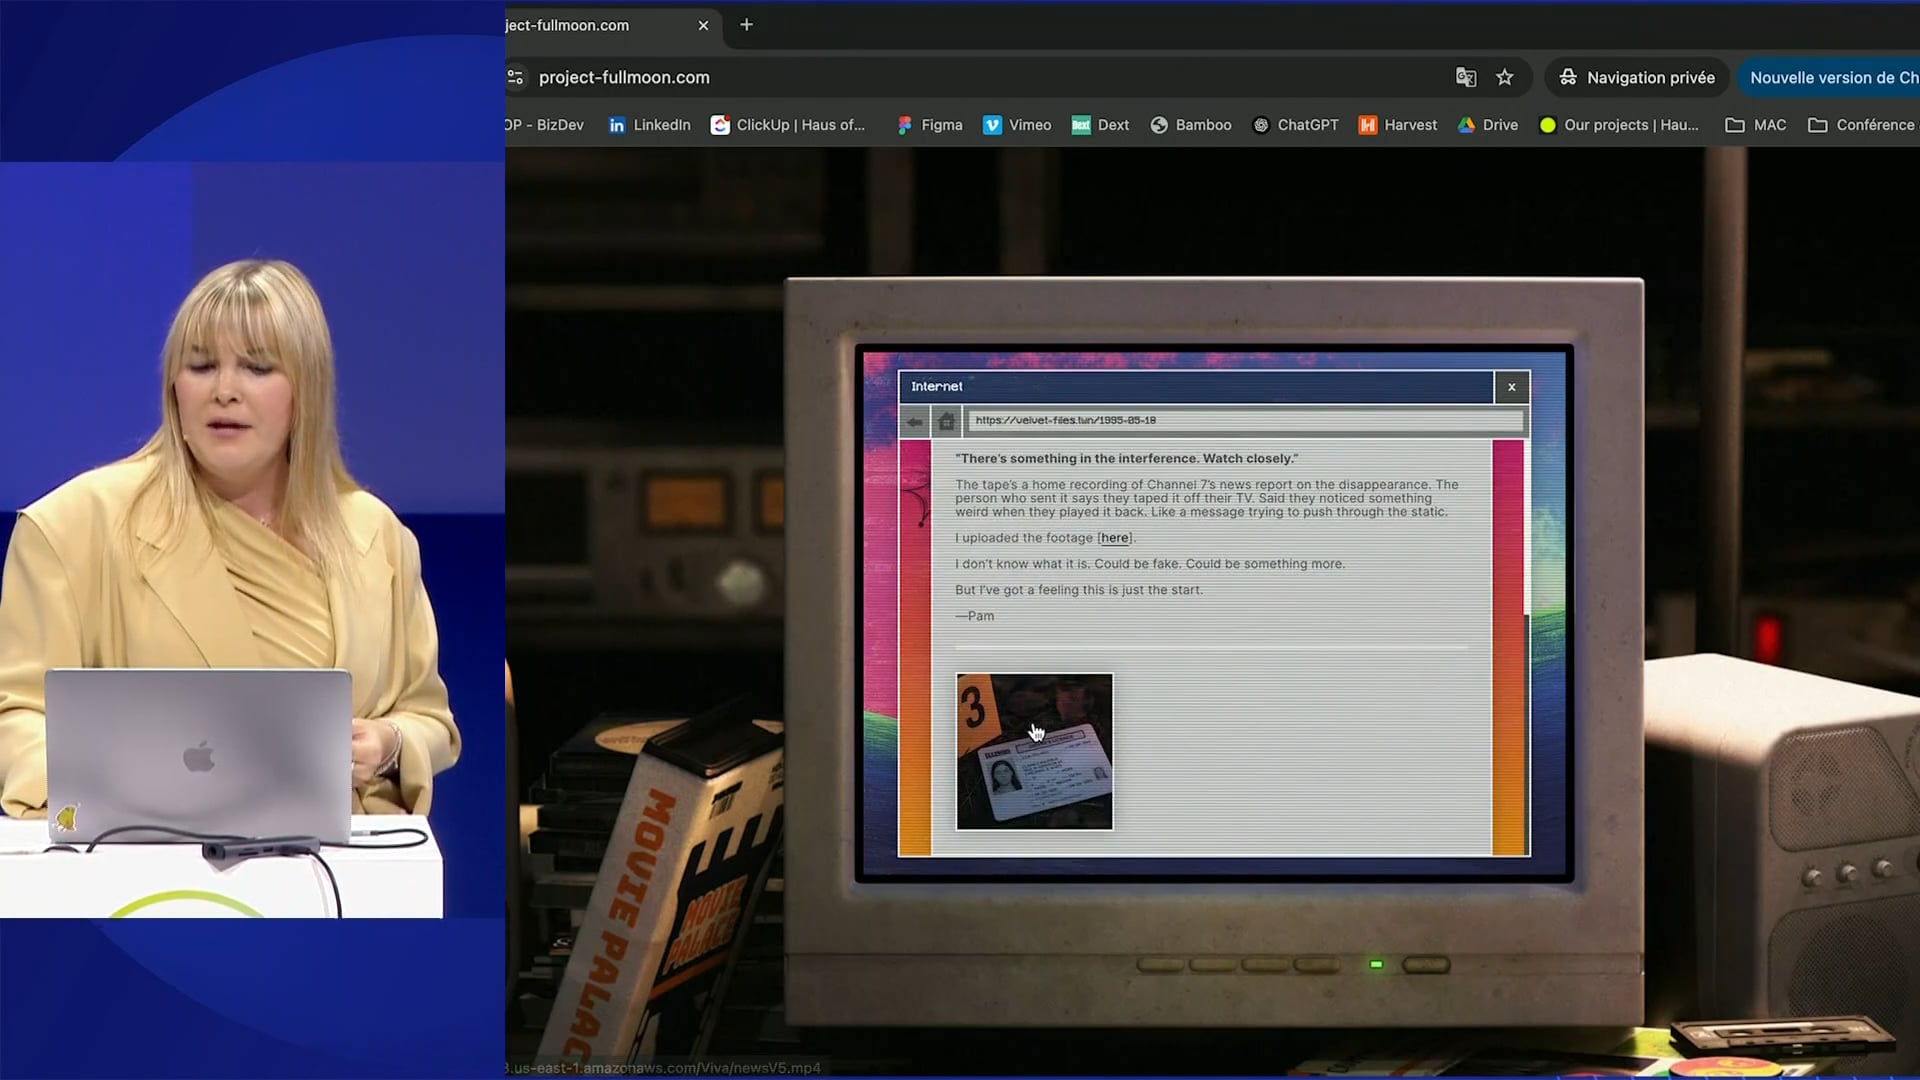Open the Drive bookmark
Viewport: 1920px width, 1080px height.
(1488, 125)
